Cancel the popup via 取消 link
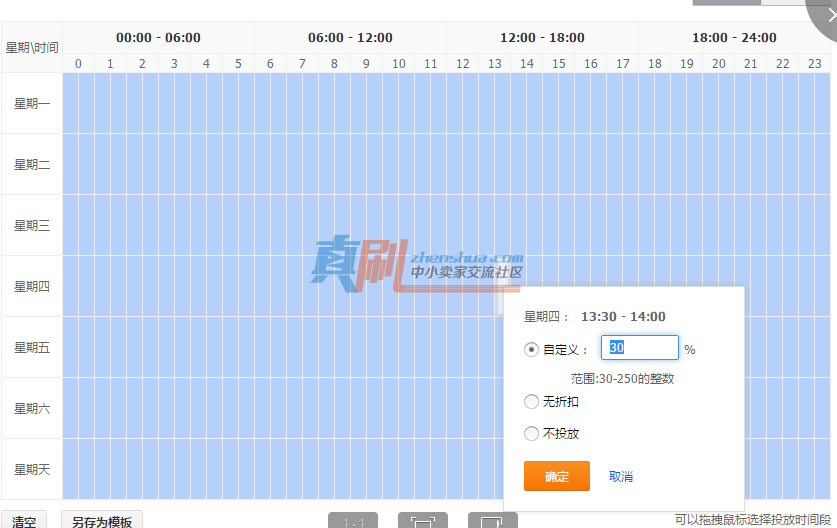Image resolution: width=837 pixels, height=528 pixels. pyautogui.click(x=621, y=476)
